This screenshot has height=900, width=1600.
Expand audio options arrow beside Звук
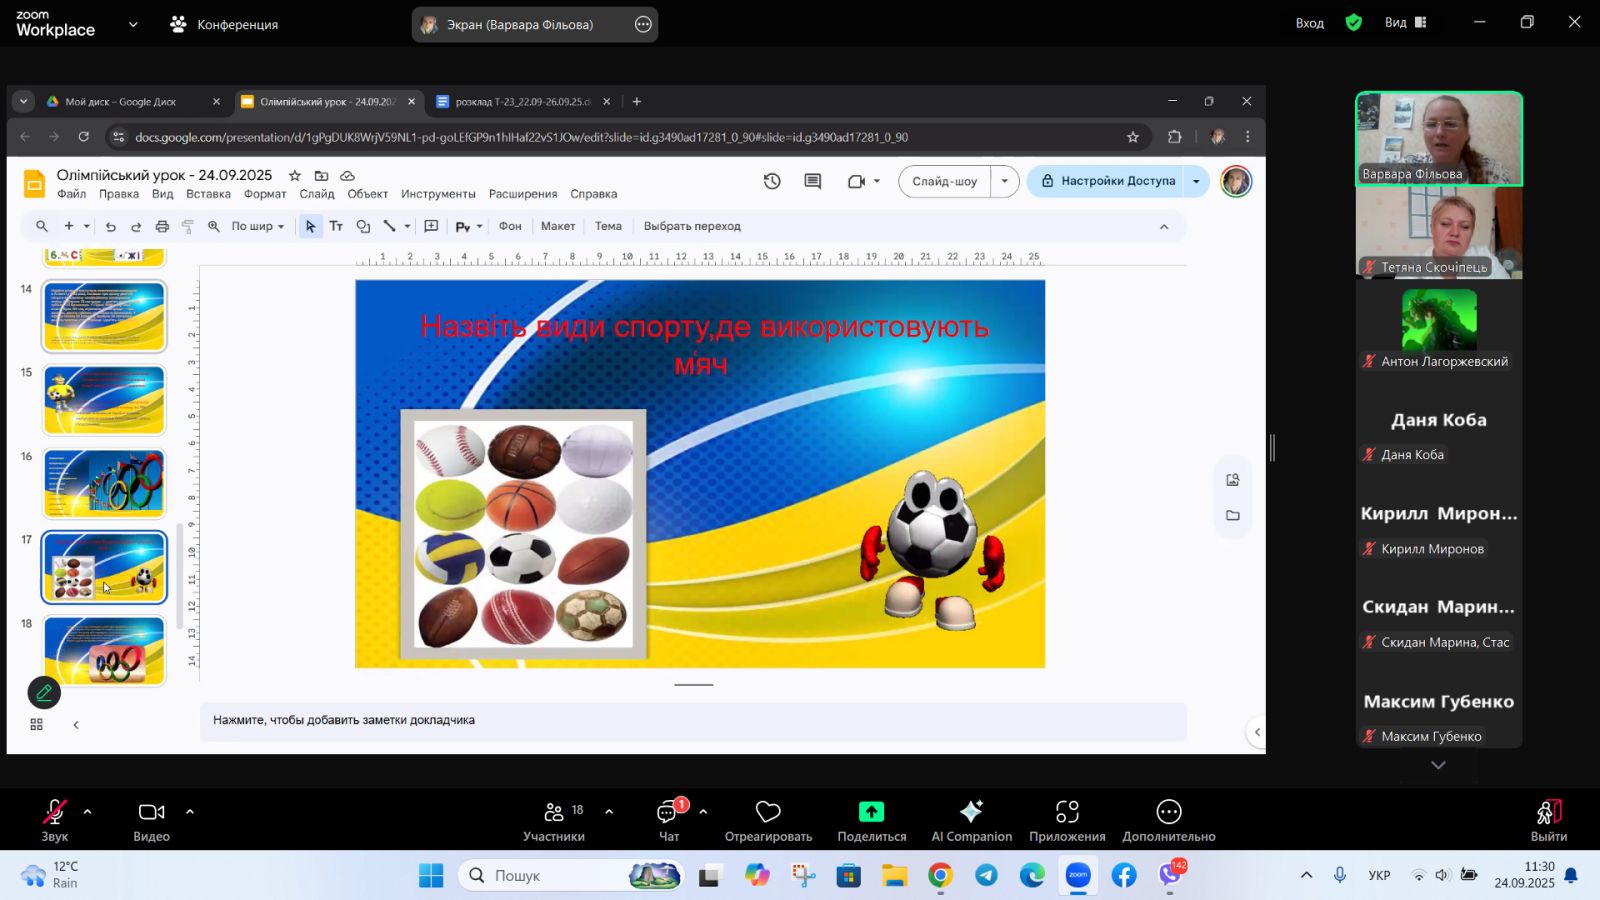[88, 812]
